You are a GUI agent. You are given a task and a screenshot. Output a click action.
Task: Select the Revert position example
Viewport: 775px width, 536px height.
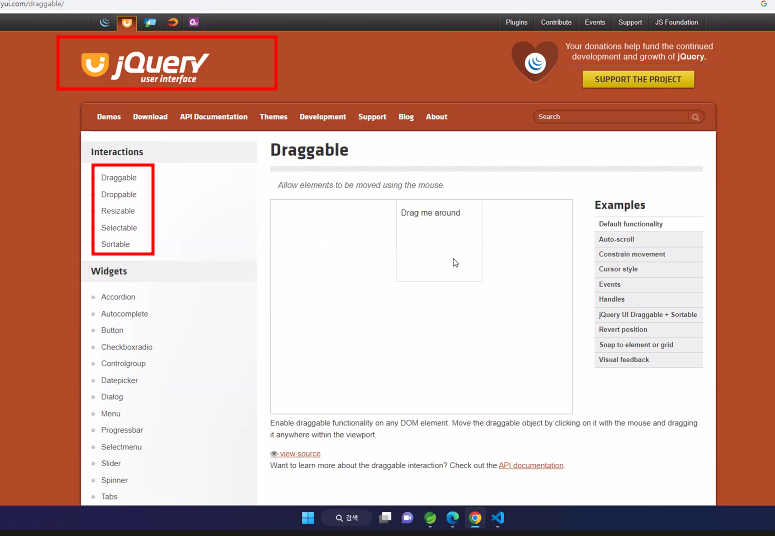648,330
